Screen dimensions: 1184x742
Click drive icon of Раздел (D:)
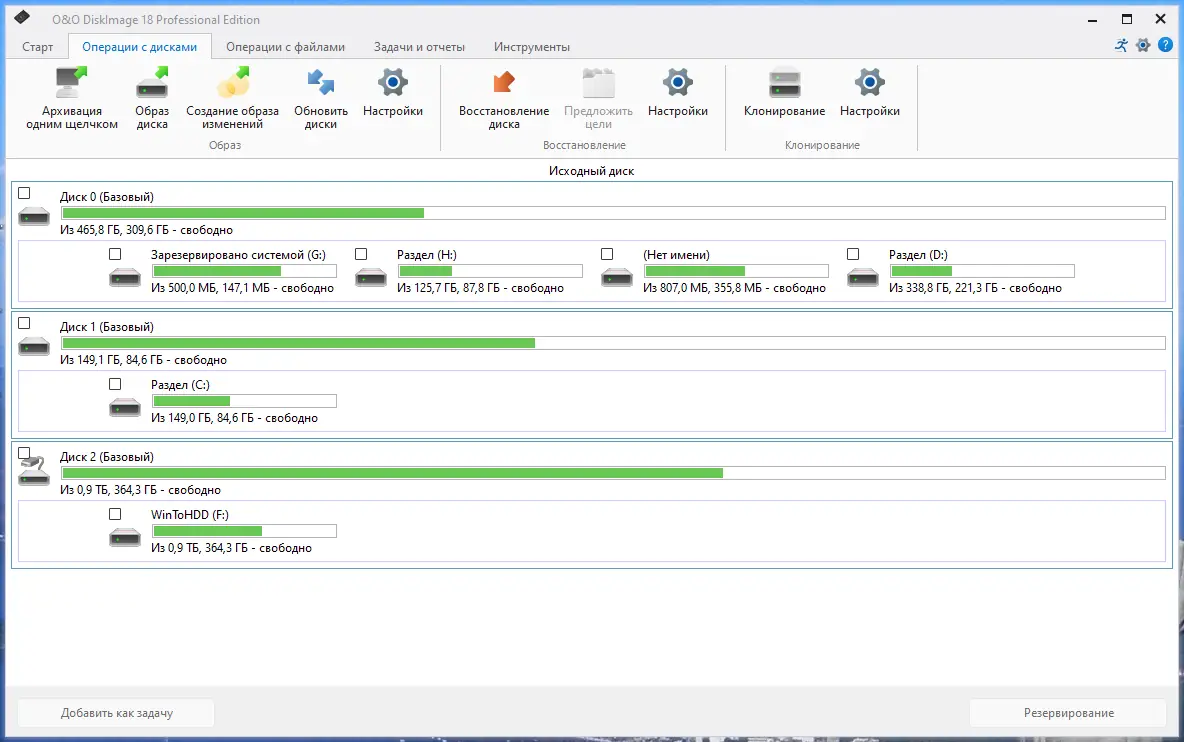coord(863,277)
